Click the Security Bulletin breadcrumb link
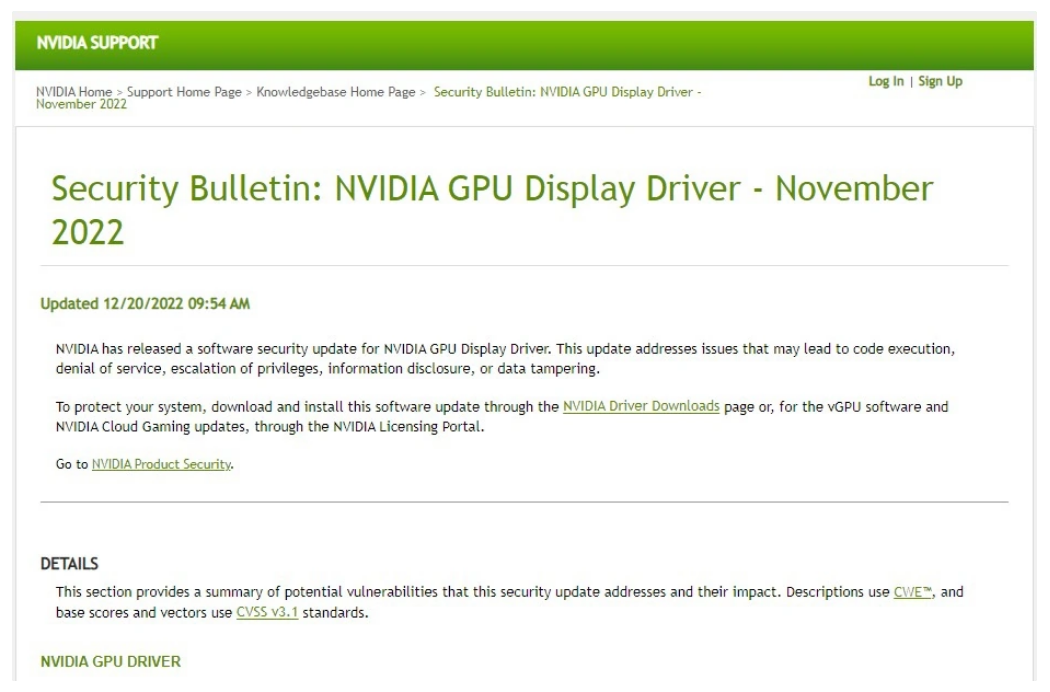The width and height of the screenshot is (1050, 692). pyautogui.click(x=369, y=98)
